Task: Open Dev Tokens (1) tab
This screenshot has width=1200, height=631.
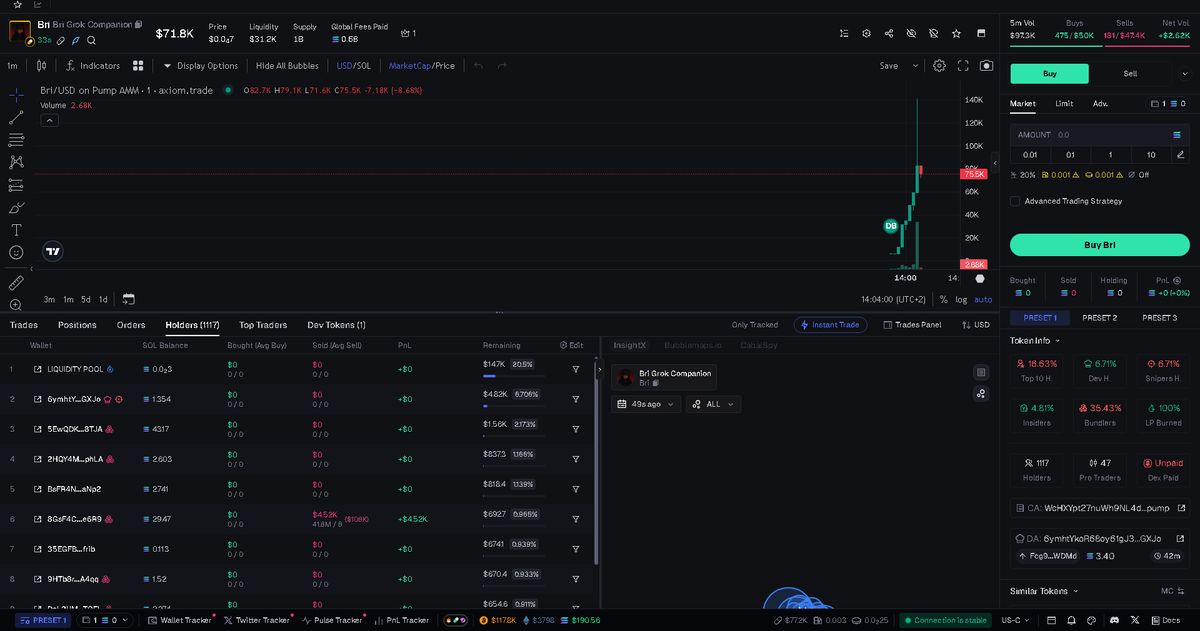Action: (336, 325)
